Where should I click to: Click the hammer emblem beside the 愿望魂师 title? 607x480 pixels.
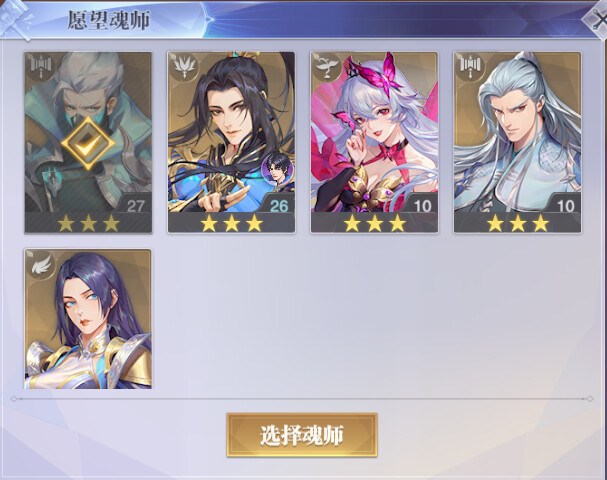(x=15, y=19)
